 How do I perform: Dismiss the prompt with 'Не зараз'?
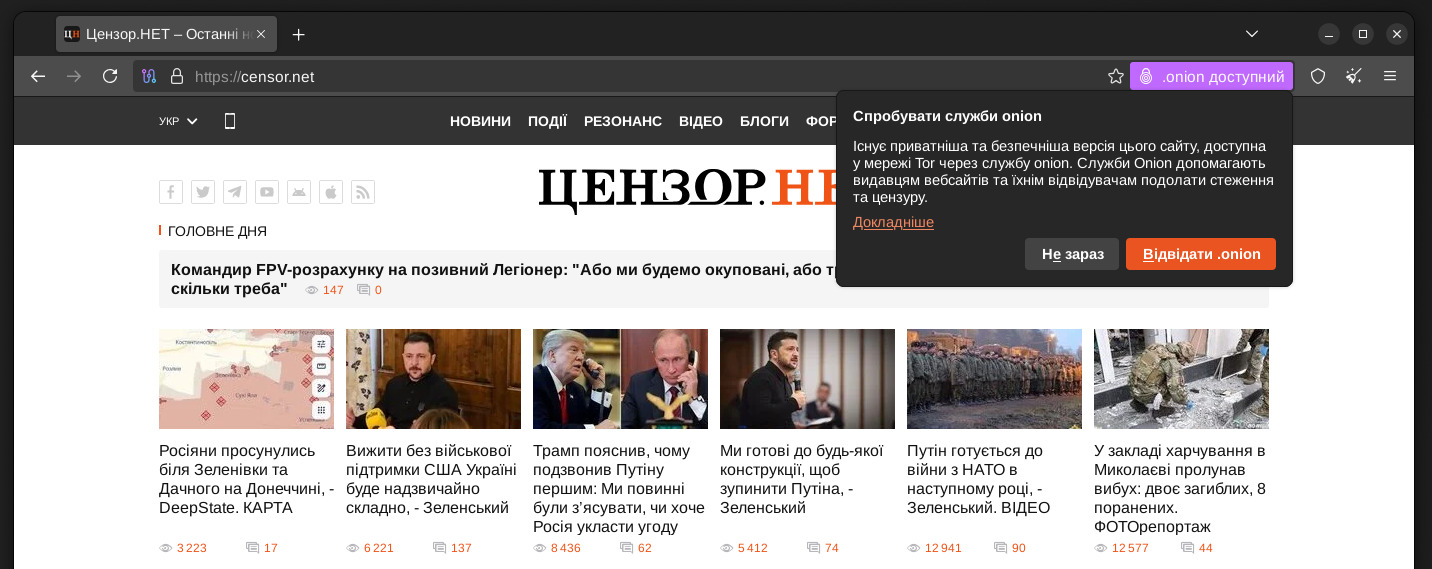coord(1072,254)
